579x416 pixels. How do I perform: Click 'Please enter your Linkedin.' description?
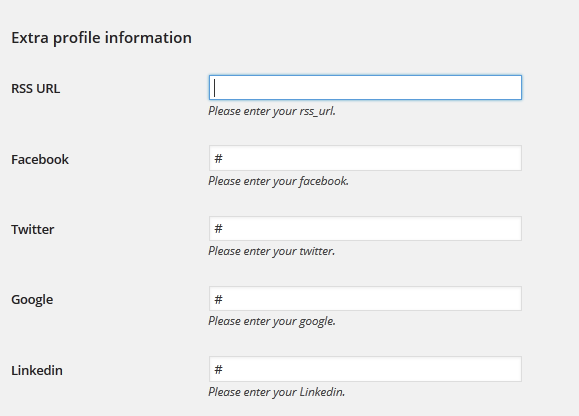point(277,392)
